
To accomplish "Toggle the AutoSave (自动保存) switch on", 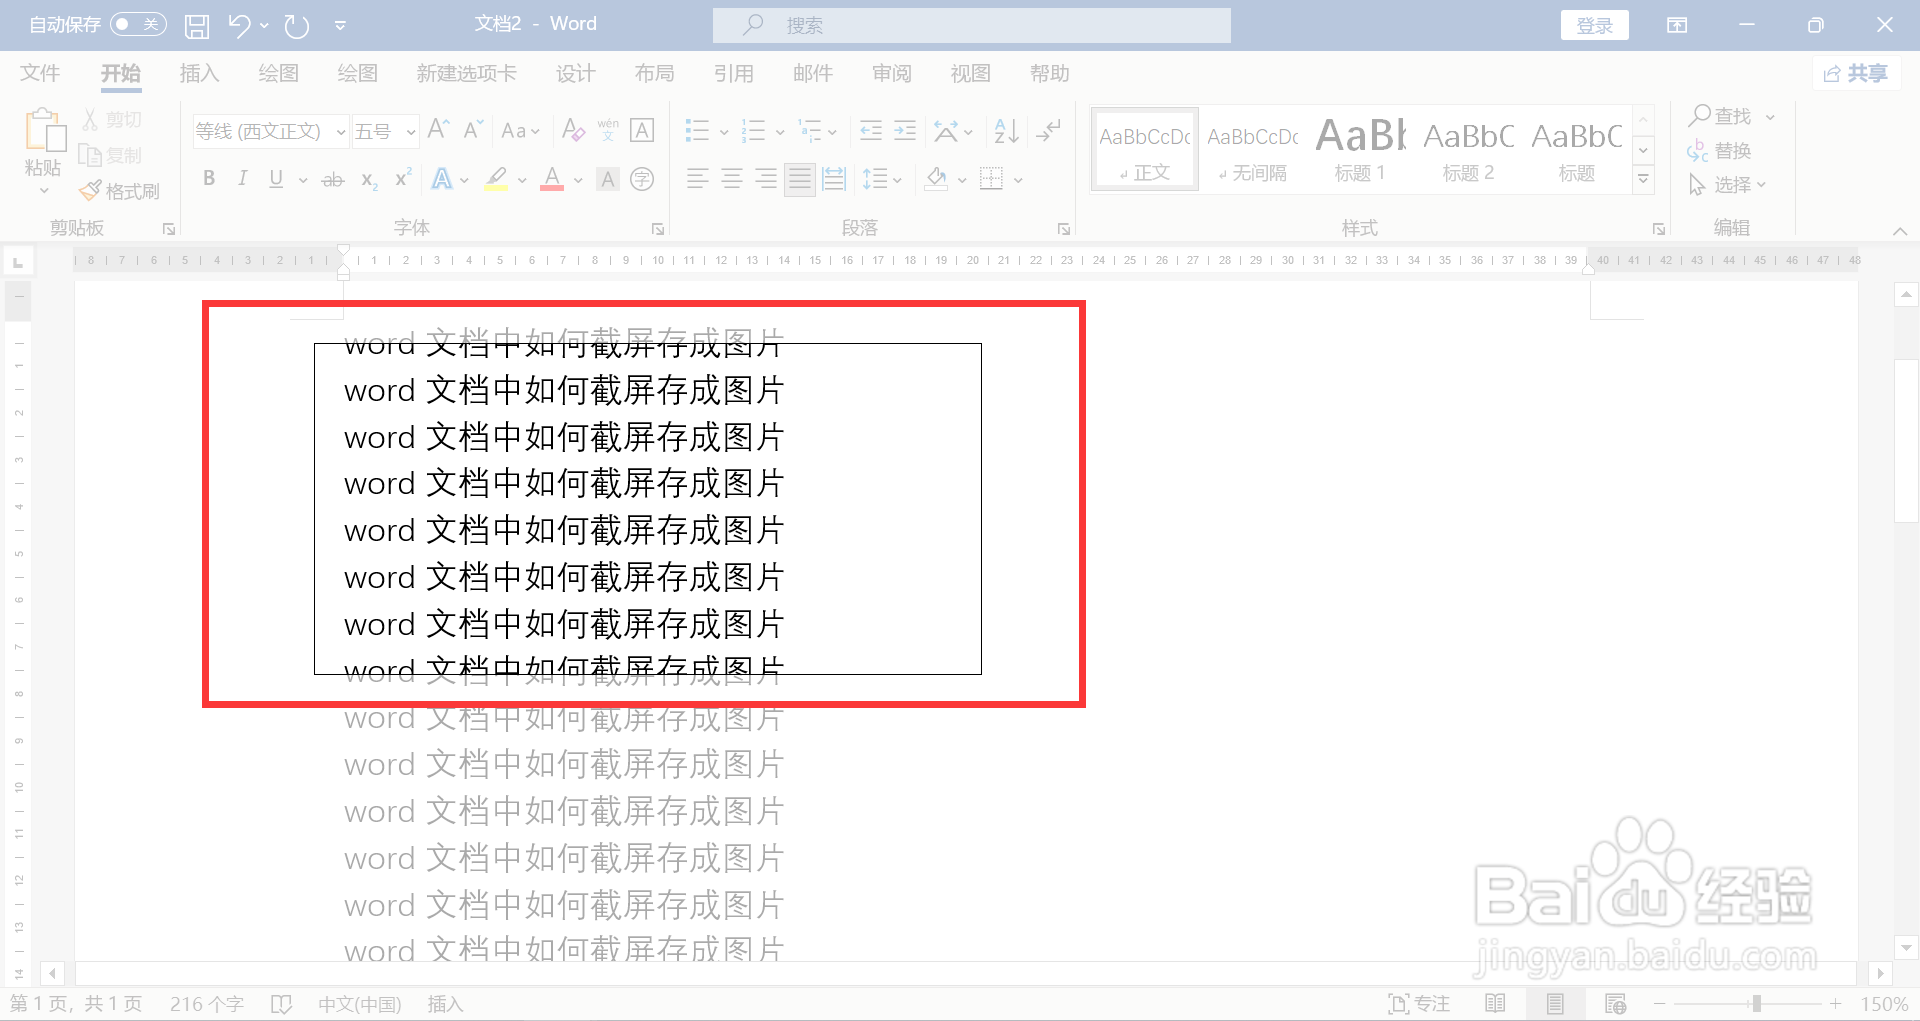I will tap(137, 24).
